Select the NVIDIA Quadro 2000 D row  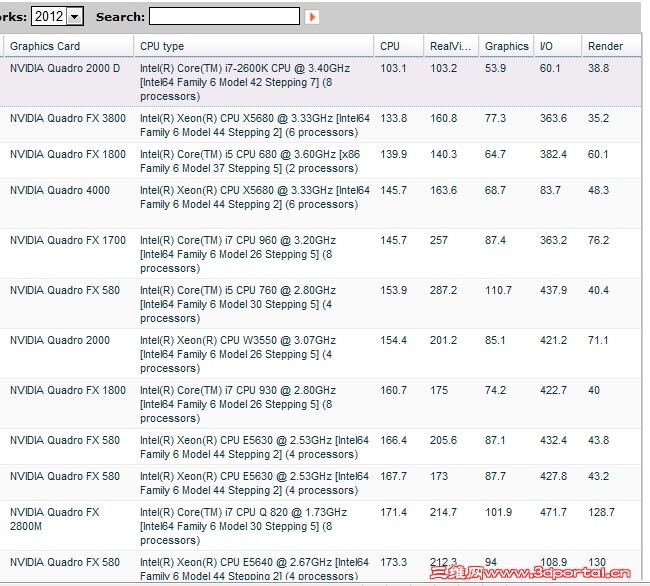(x=320, y=82)
